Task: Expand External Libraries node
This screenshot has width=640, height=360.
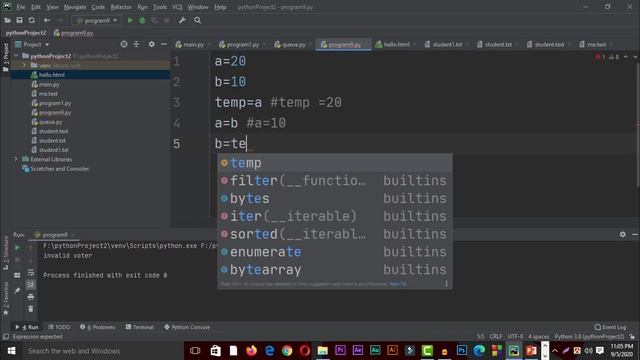Action: coord(16,159)
